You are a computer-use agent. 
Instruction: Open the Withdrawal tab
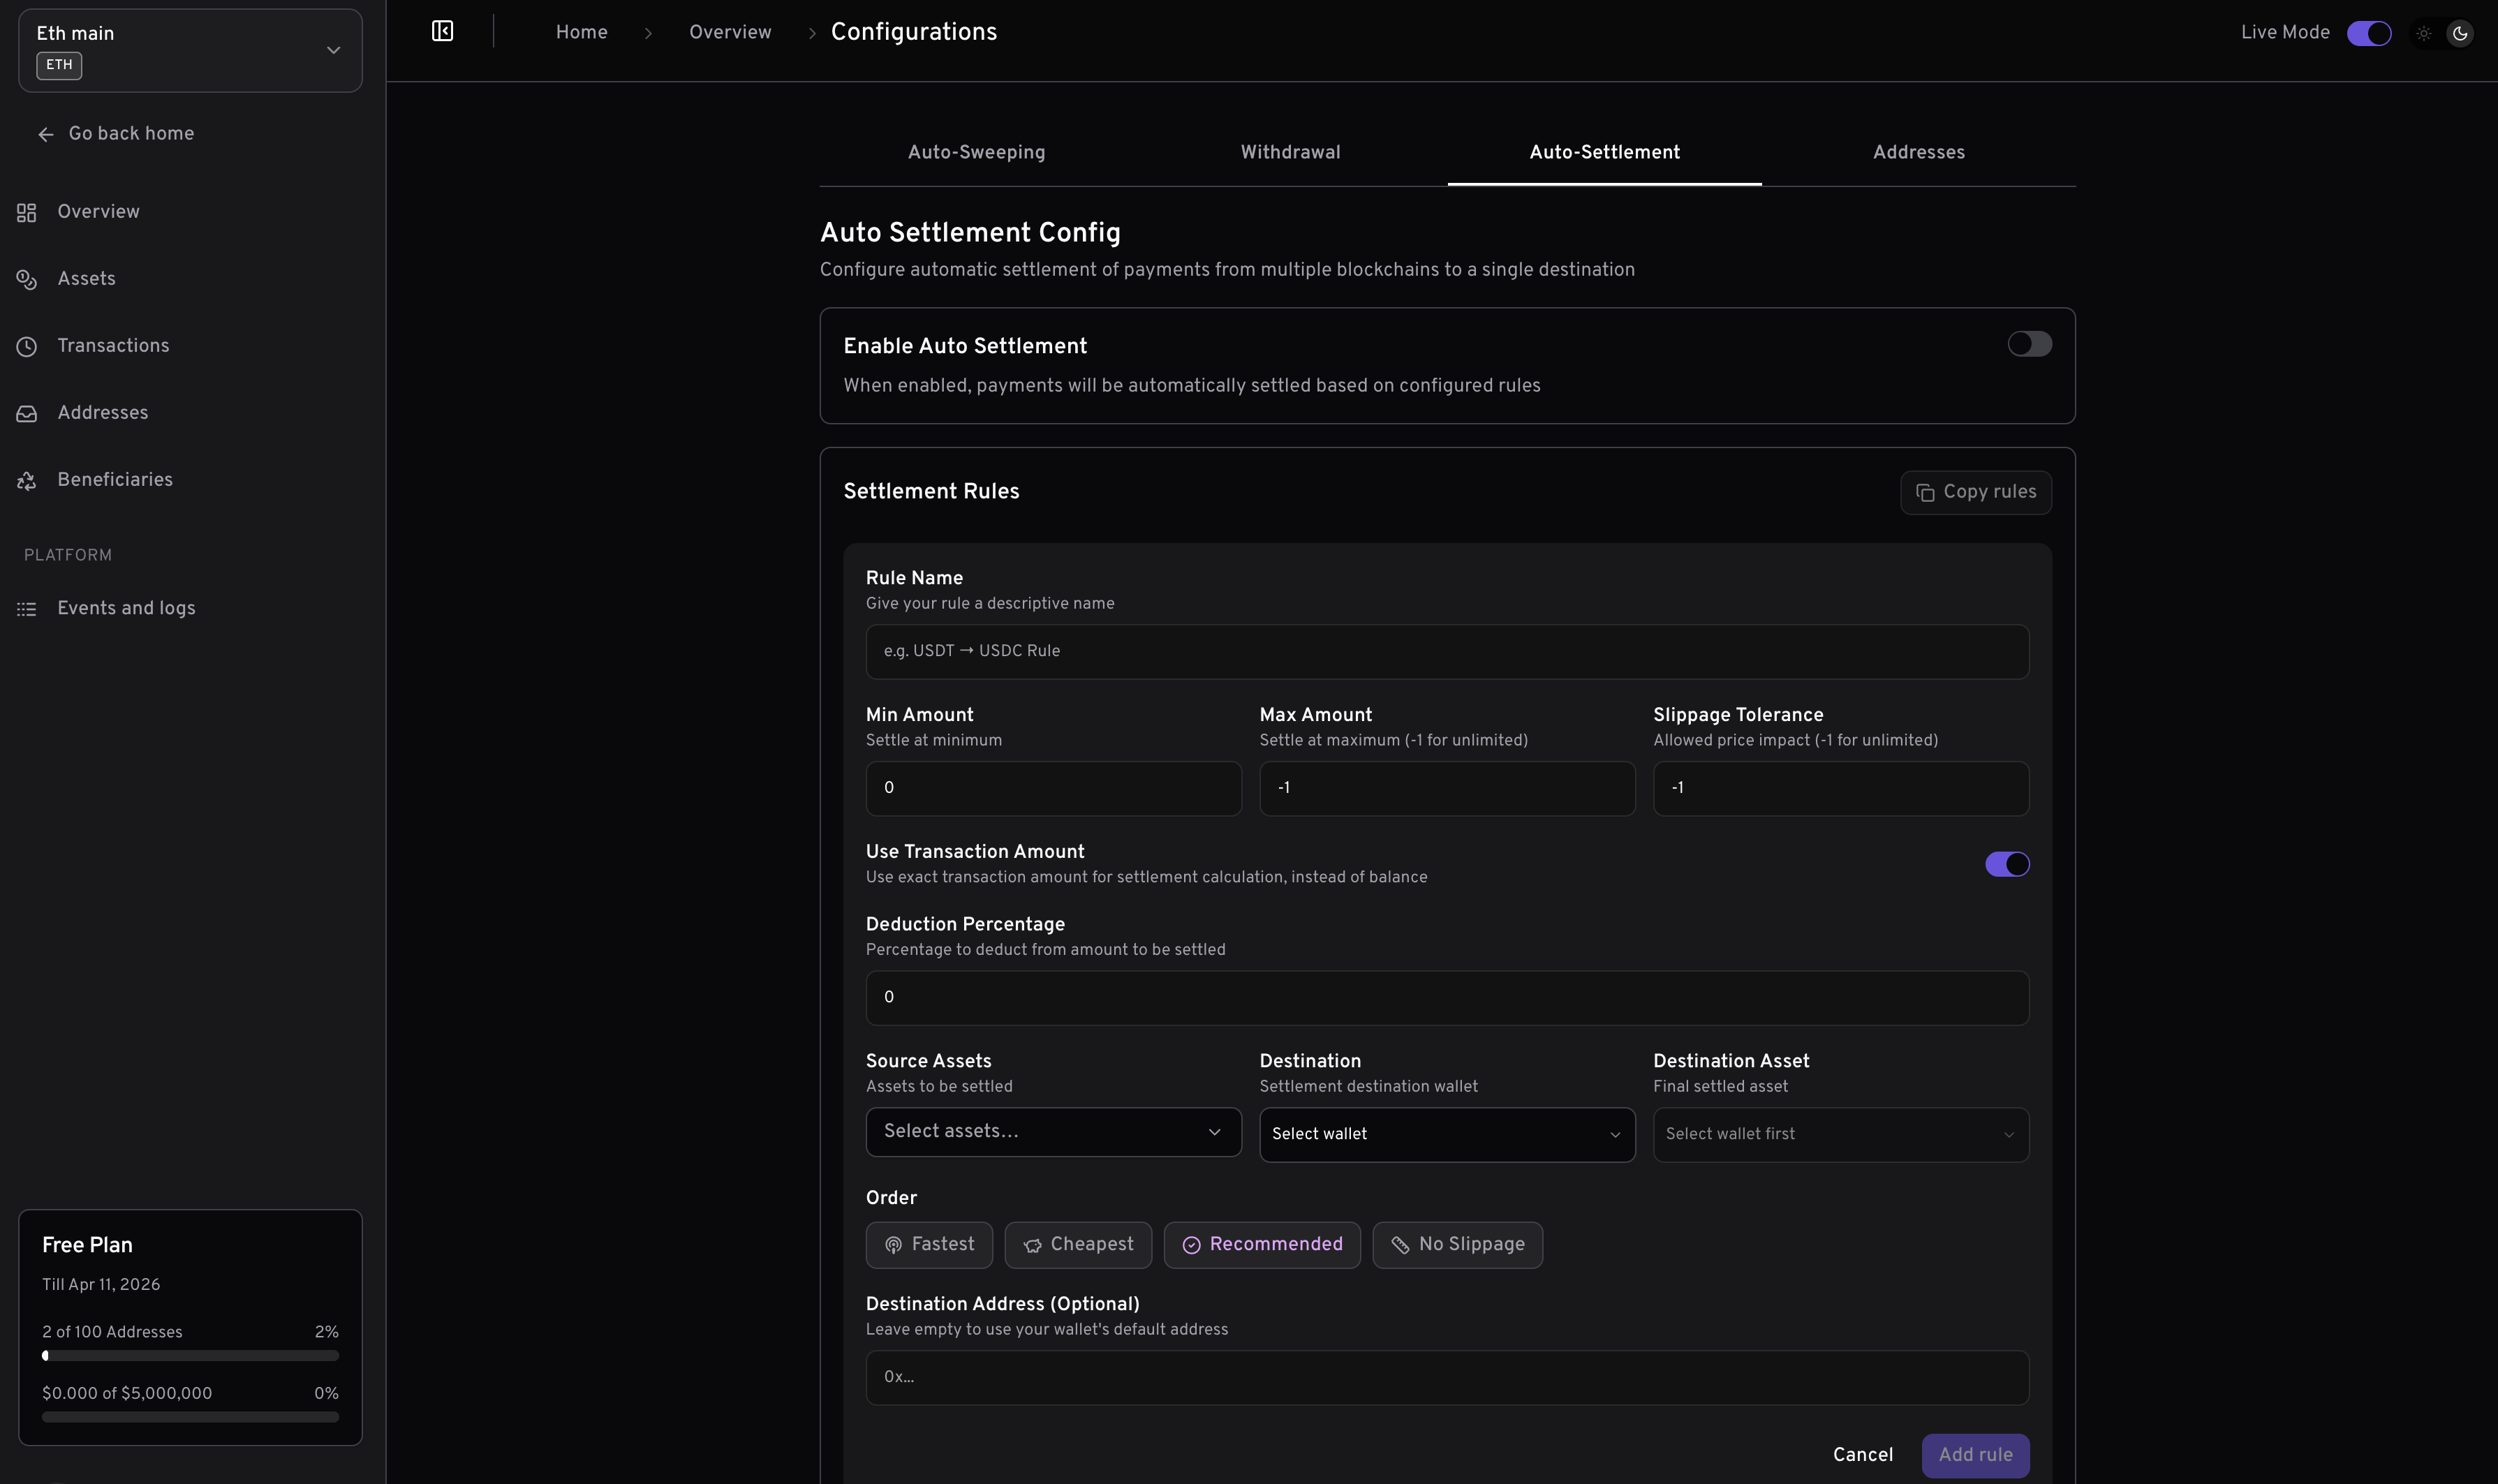(1290, 153)
